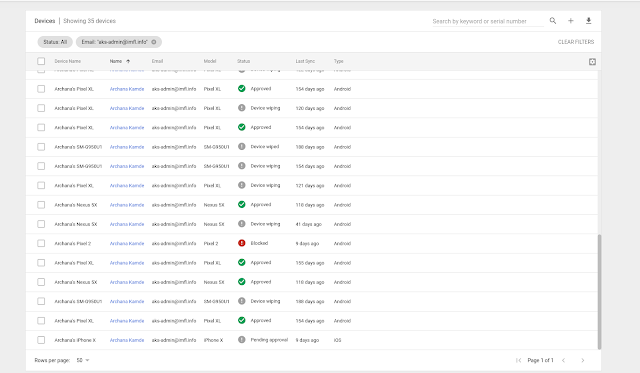Open the column settings icon

tap(592, 62)
